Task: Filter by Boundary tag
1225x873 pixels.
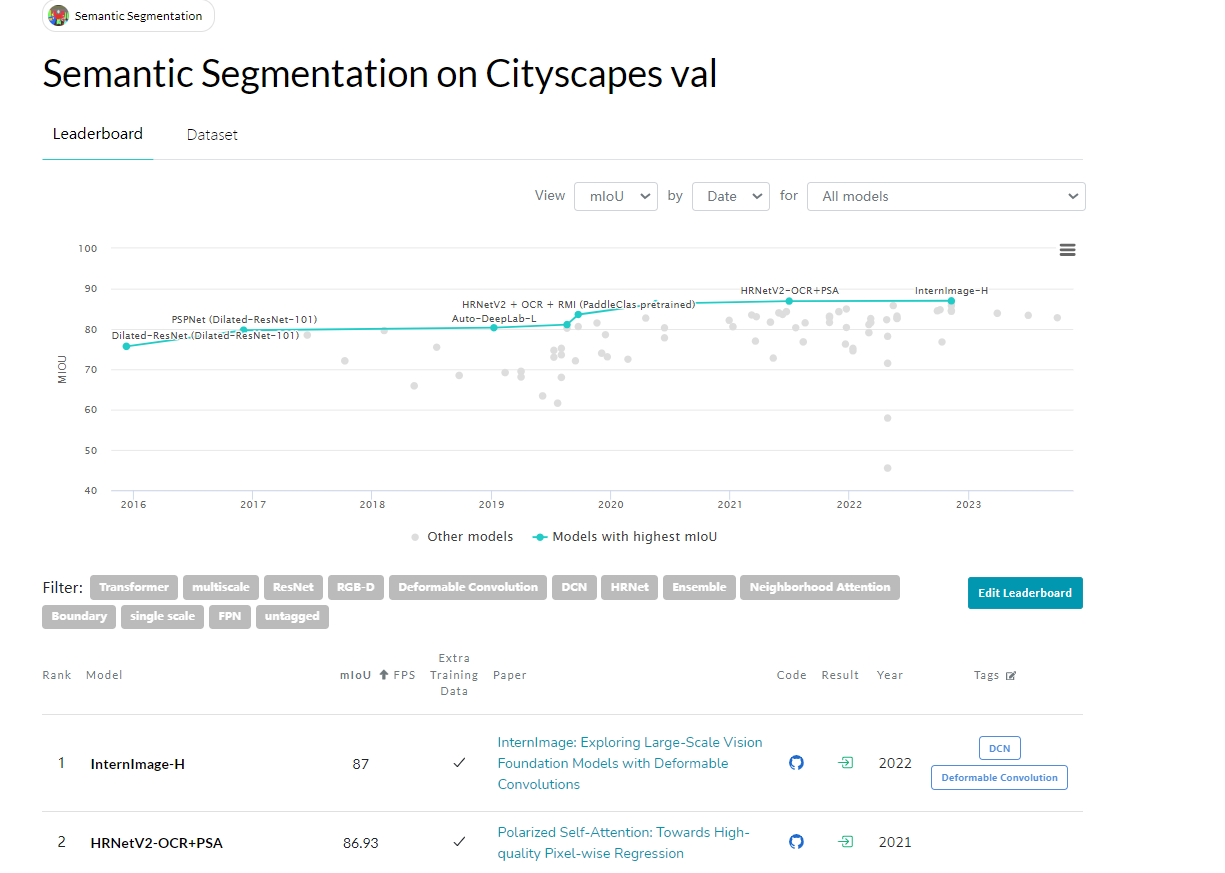Action: coord(79,616)
